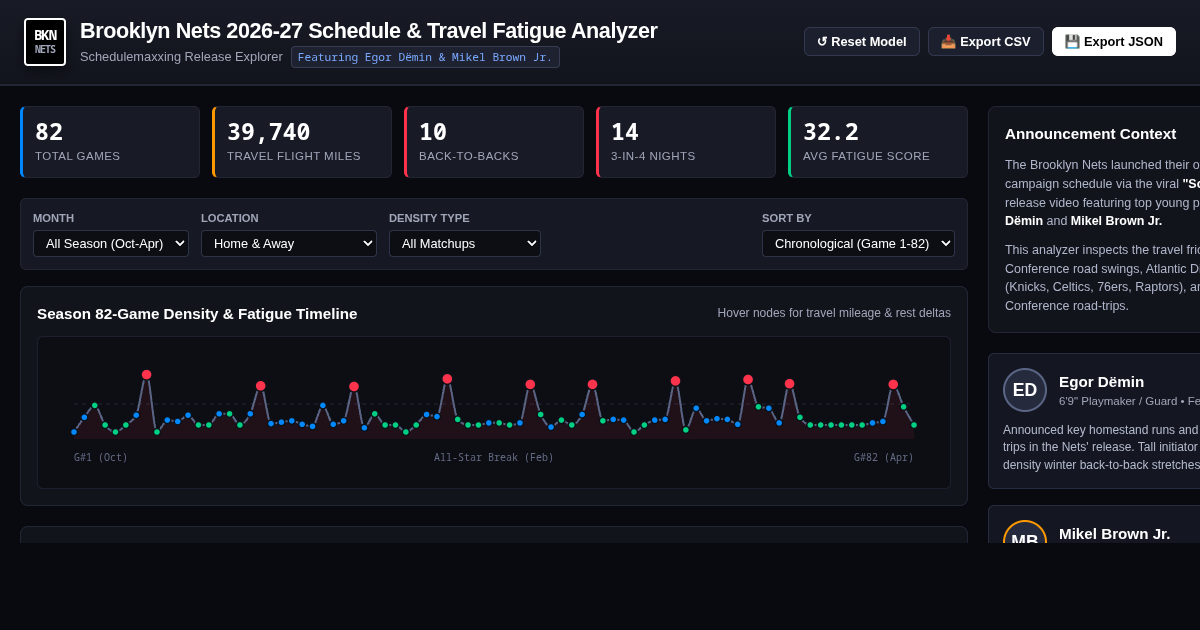The width and height of the screenshot is (1200, 630).
Task: Click 'Hover nodes for travel mileage' hint text
Action: click(834, 313)
